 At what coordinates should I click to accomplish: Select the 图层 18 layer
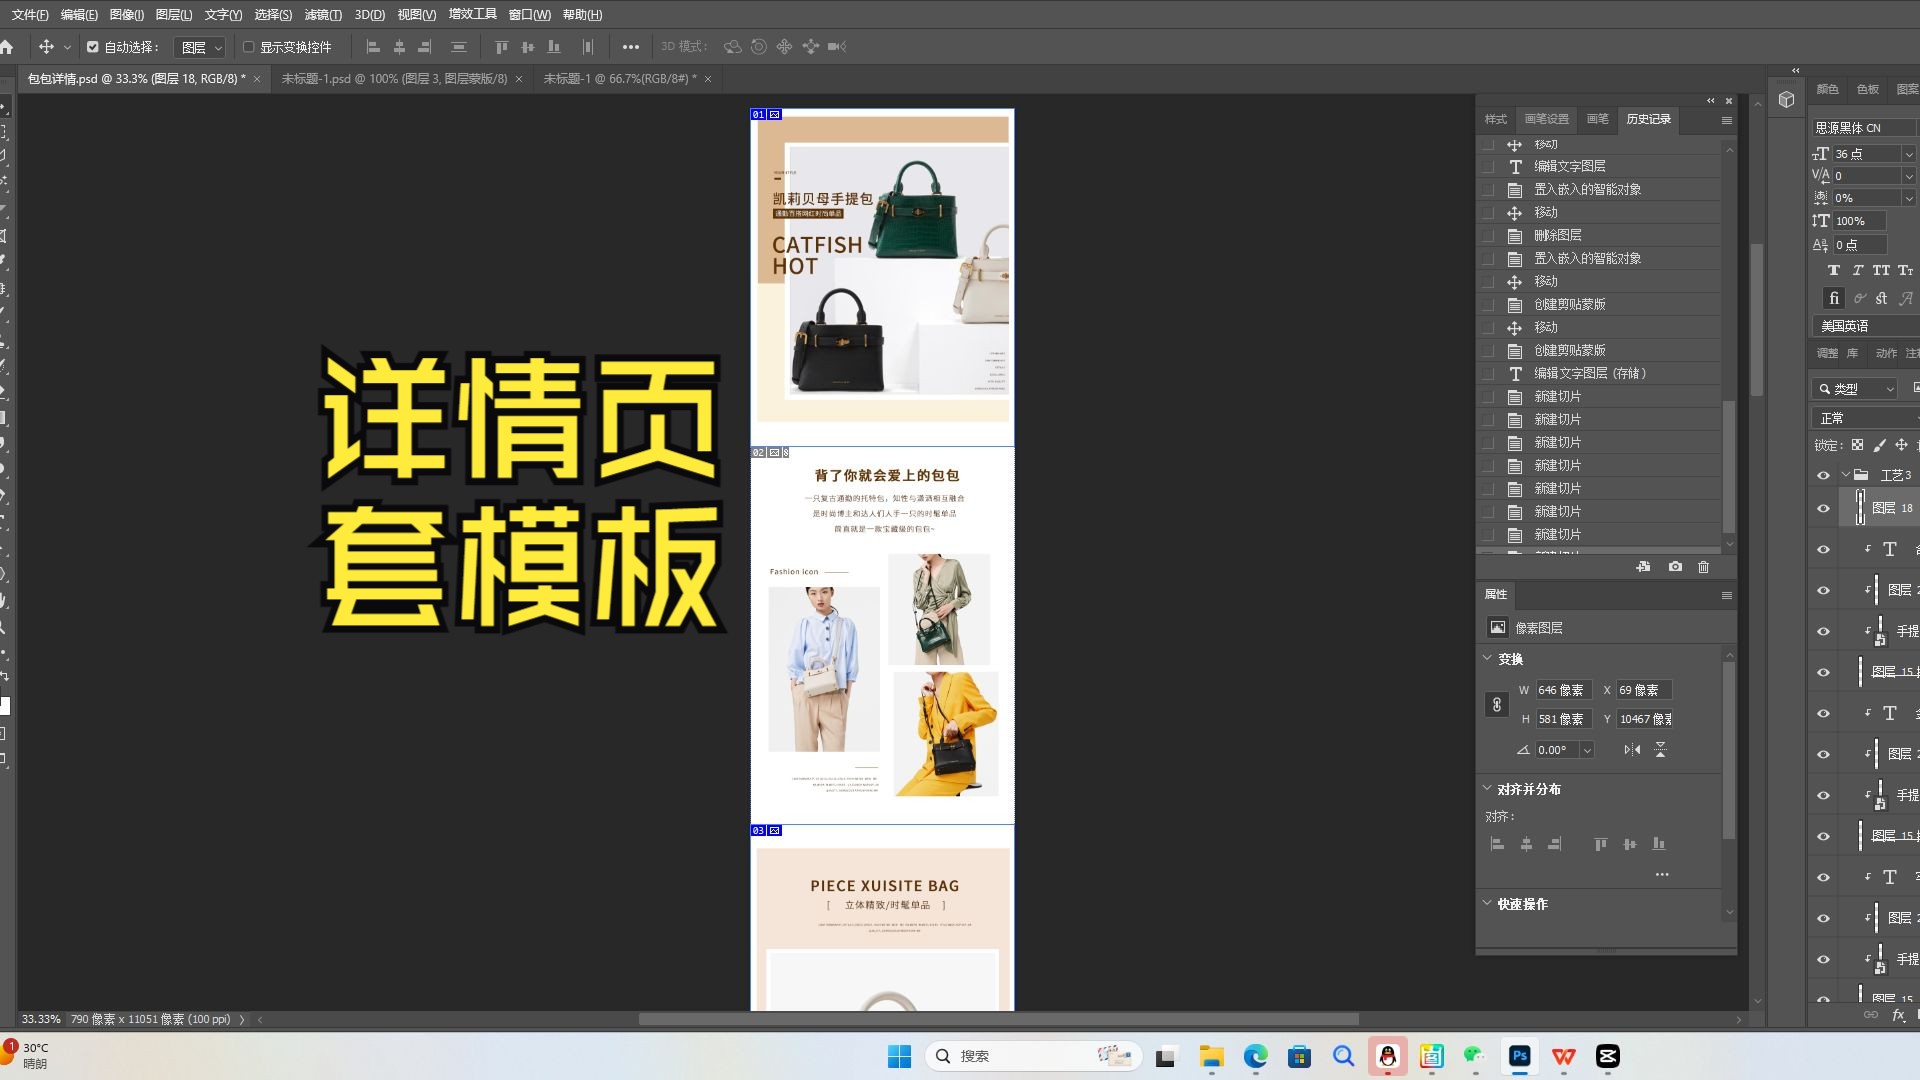coord(1880,509)
